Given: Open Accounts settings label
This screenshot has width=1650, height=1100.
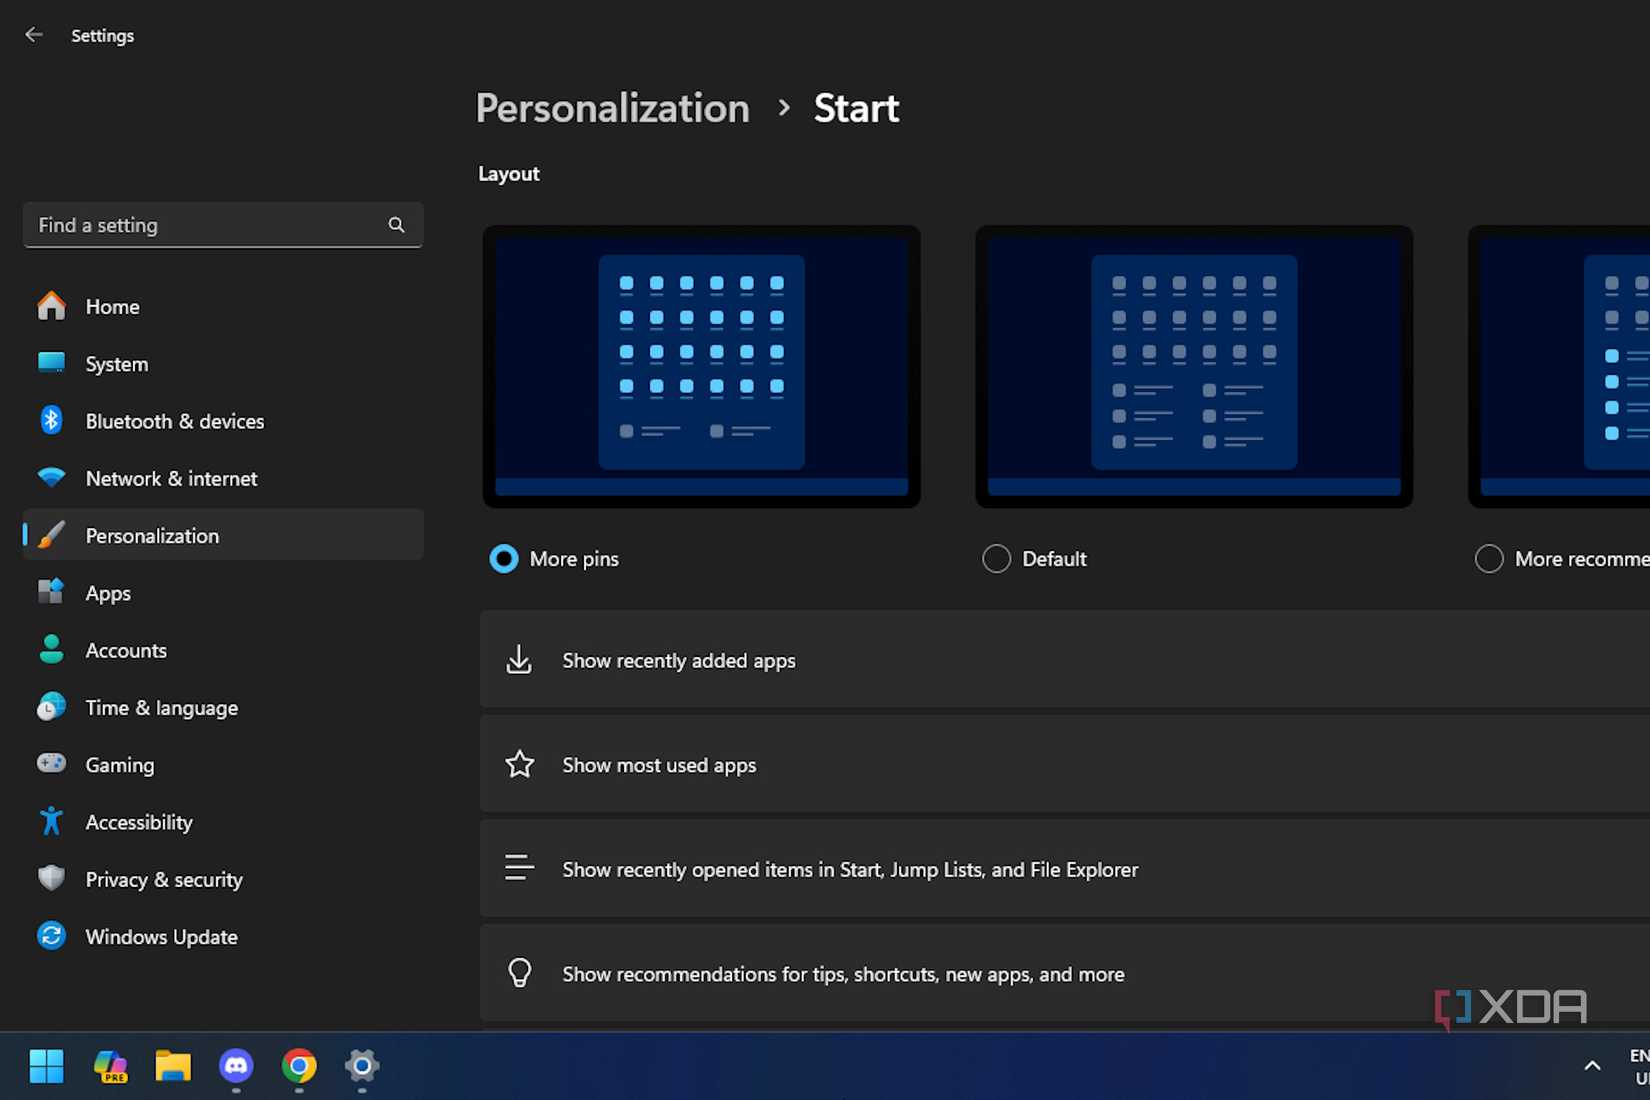Looking at the screenshot, I should point(126,650).
